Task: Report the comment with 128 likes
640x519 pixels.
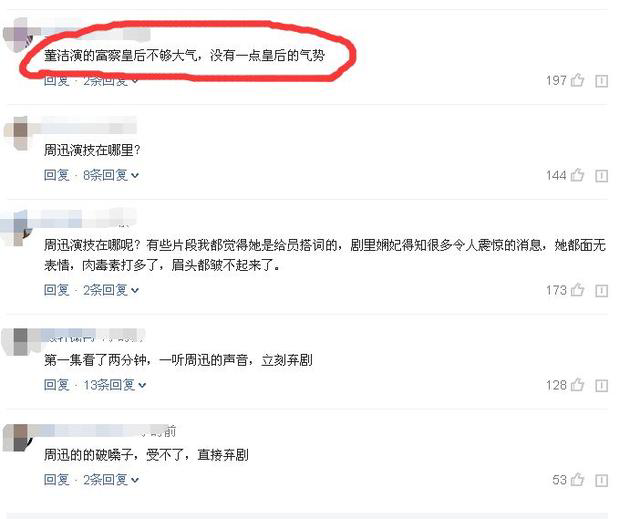Action: pyautogui.click(x=602, y=386)
